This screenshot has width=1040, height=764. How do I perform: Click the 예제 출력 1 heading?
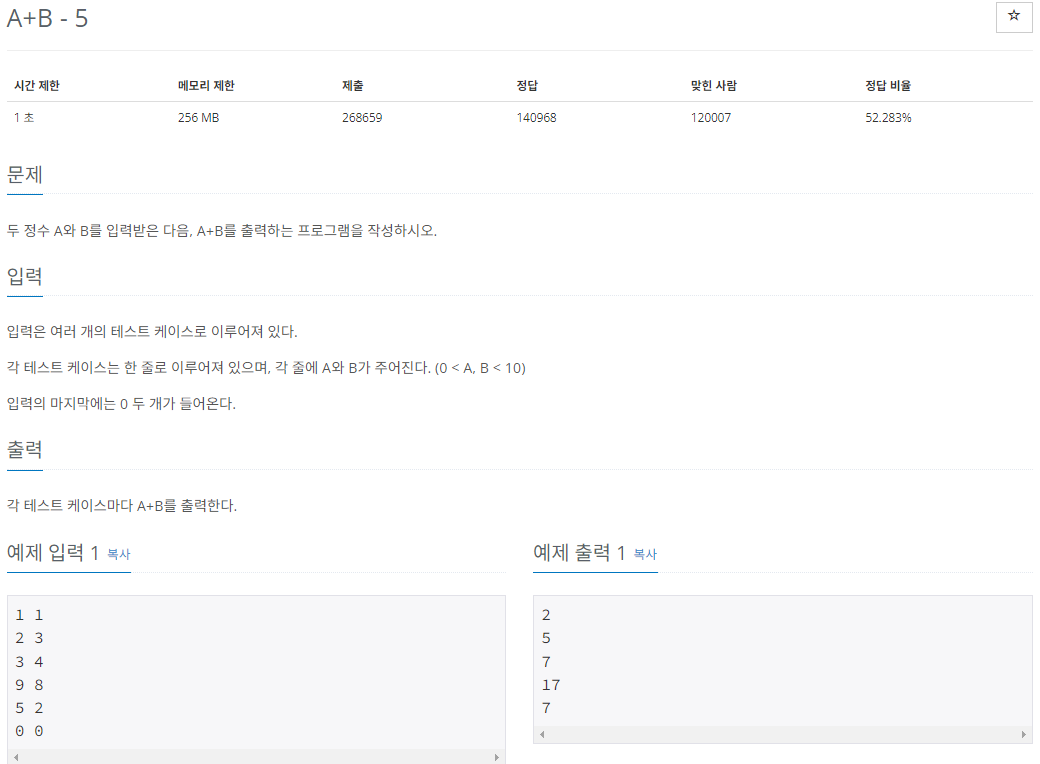(x=579, y=552)
